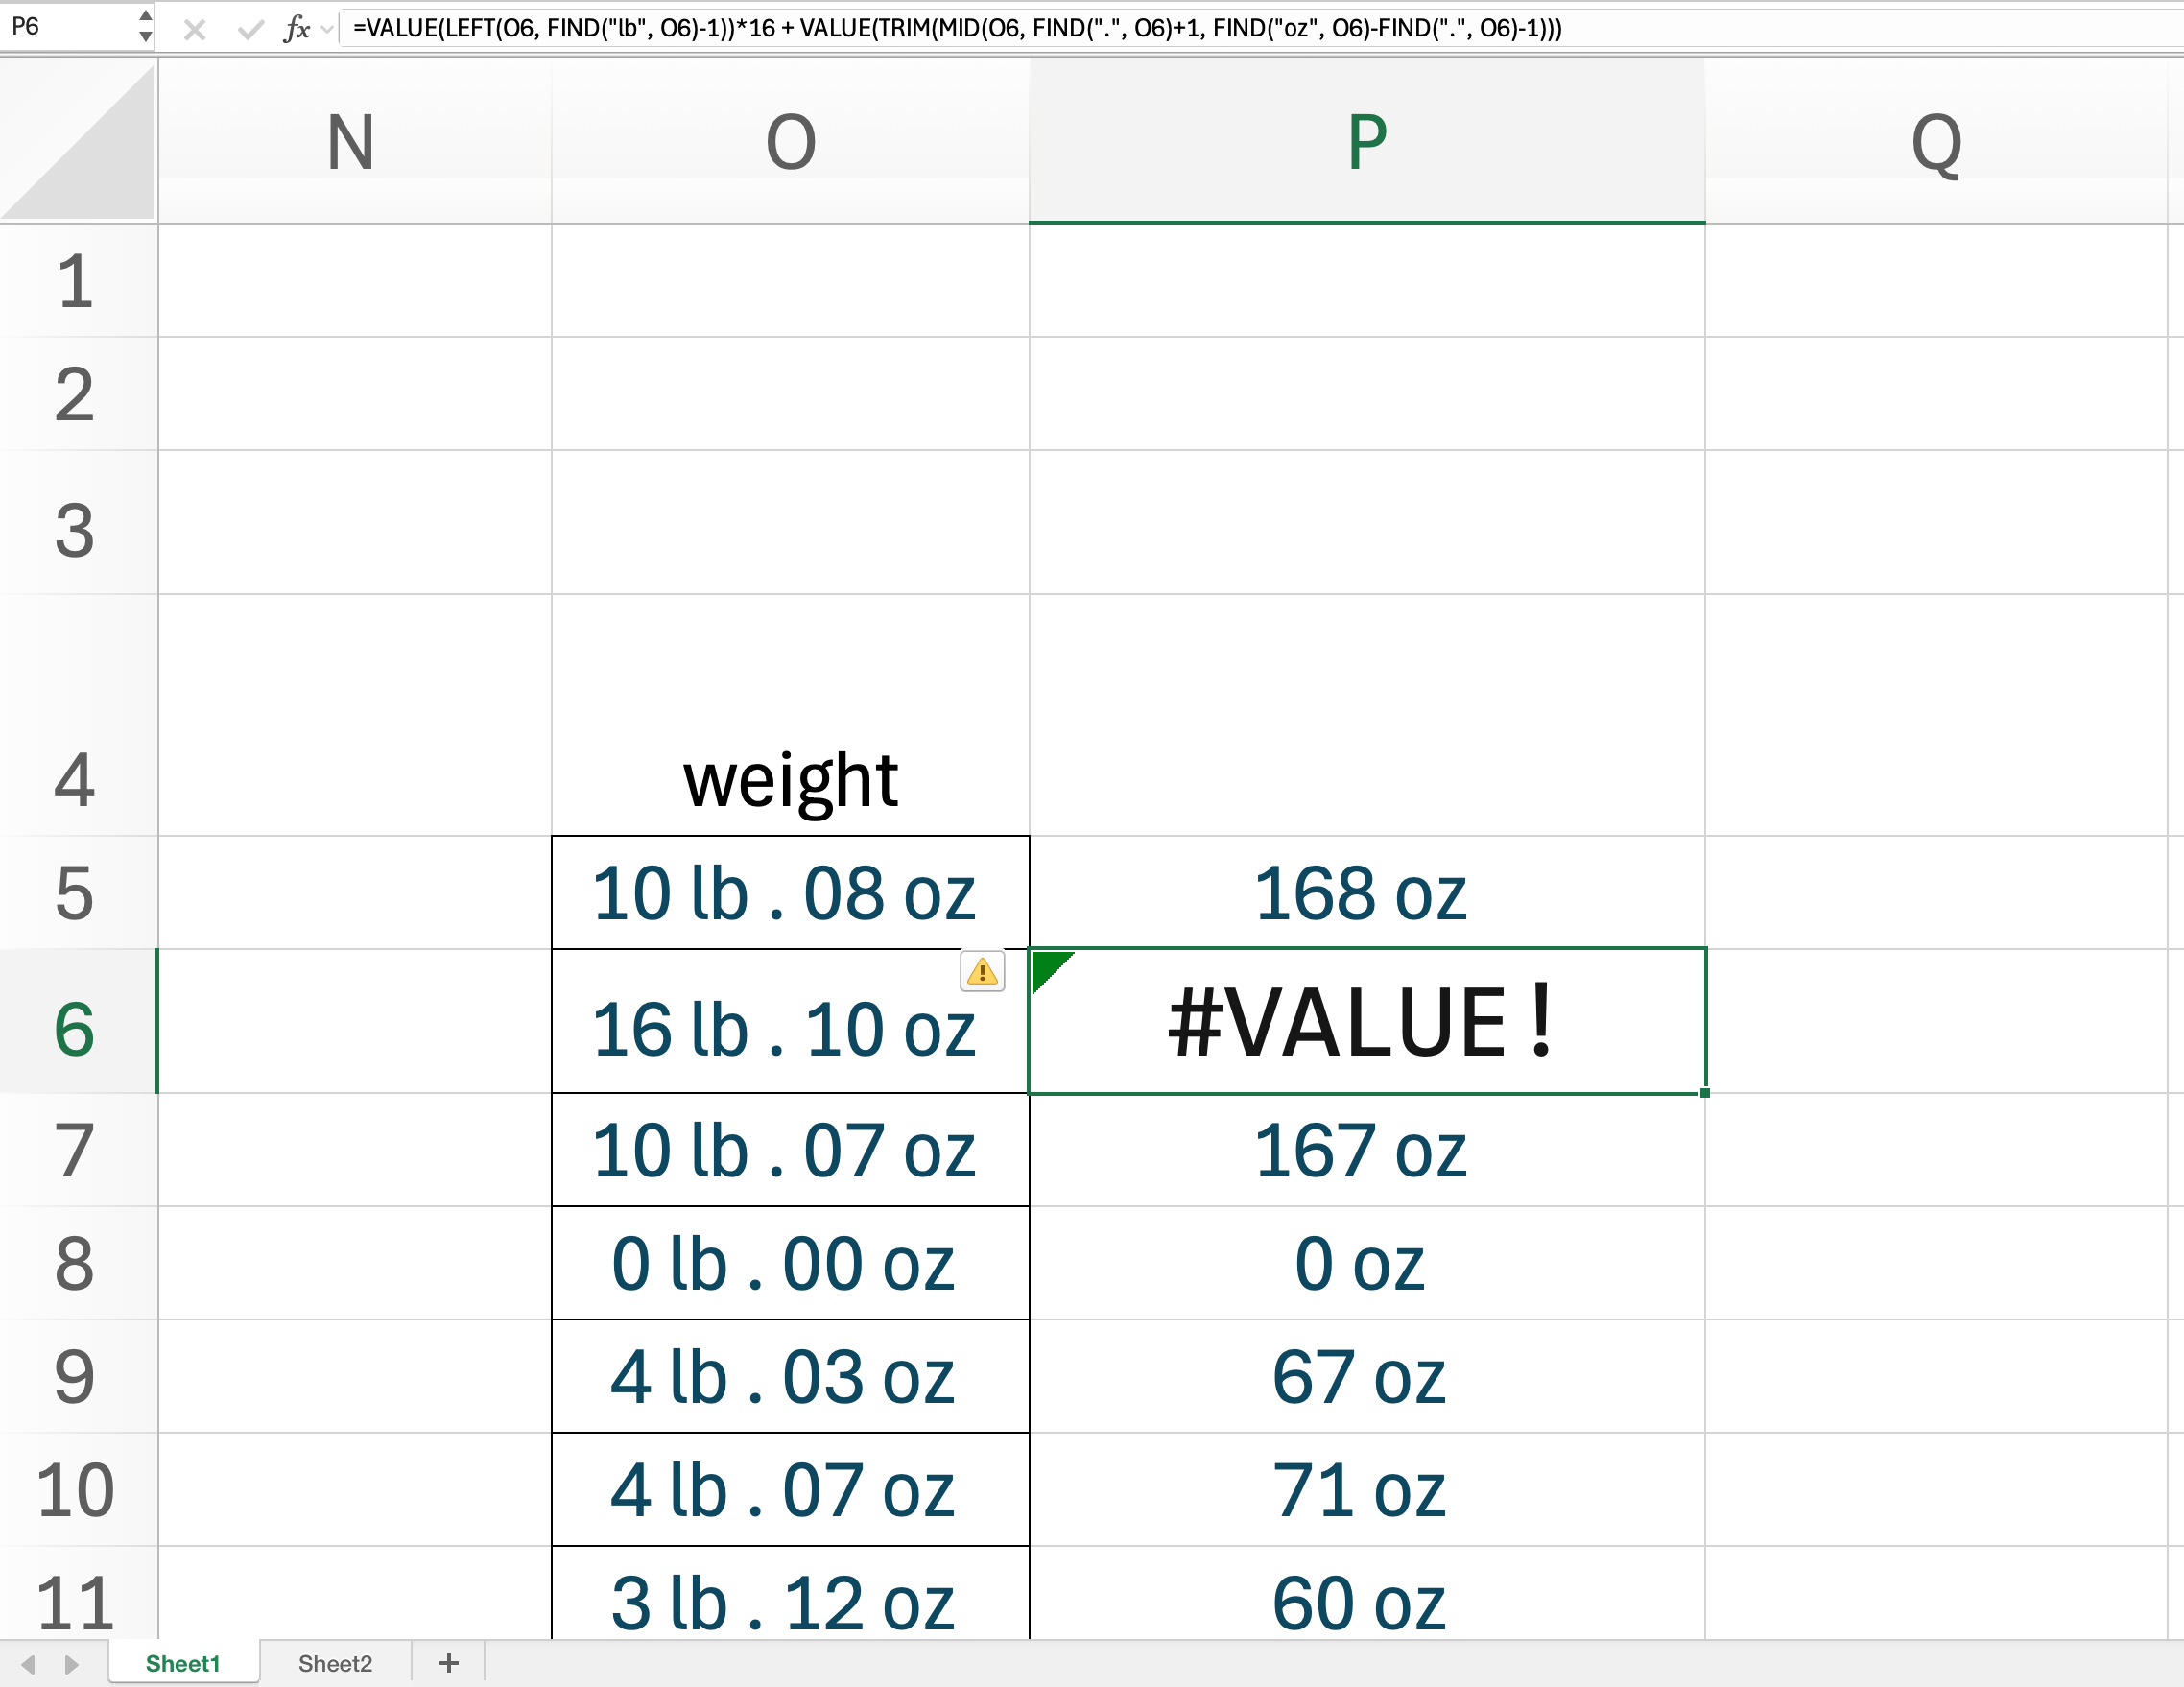Select the cell with 16 lb . 10 oz
Viewport: 2184px width, 1687px height.
coord(783,1030)
